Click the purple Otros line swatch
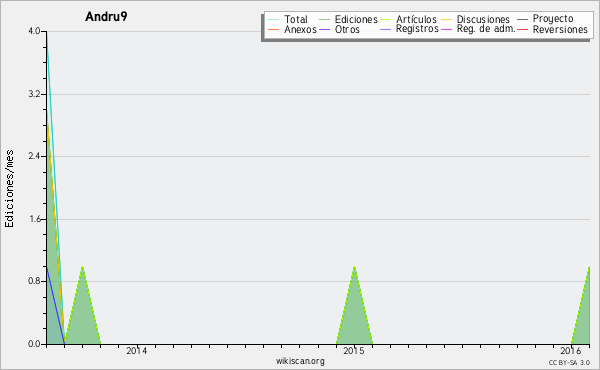Viewport: 600px width, 370px height. (324, 29)
